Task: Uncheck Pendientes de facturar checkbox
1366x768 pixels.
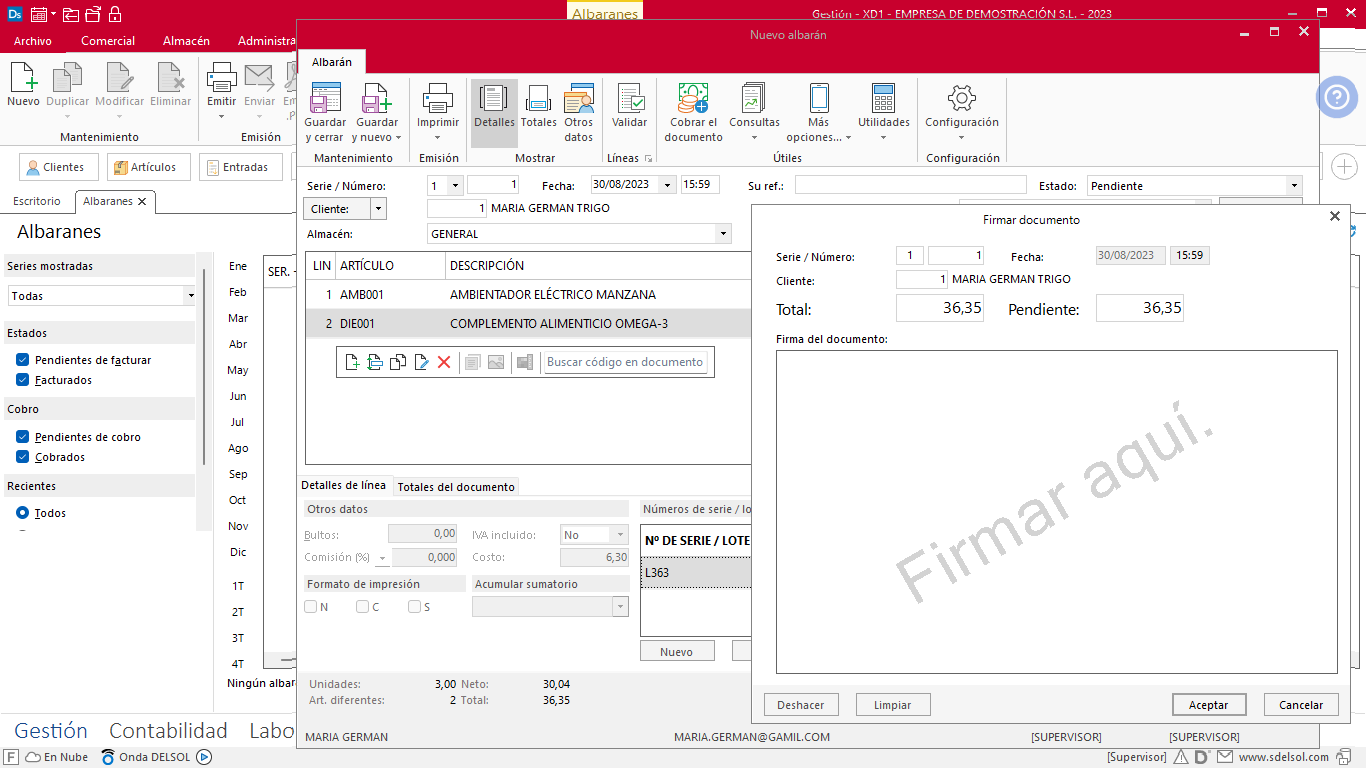Action: click(x=23, y=360)
